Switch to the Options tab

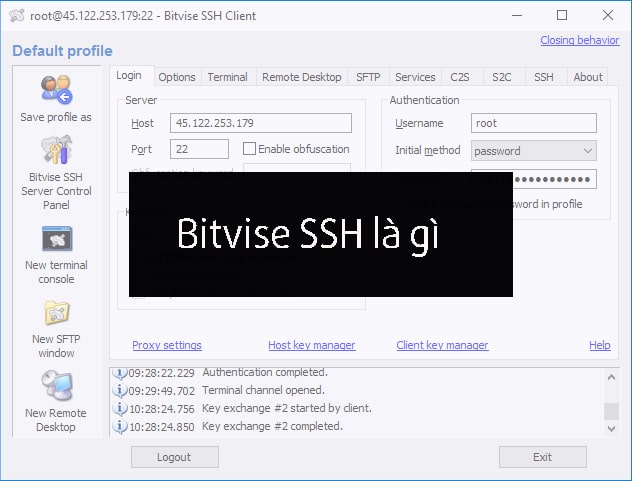point(177,77)
